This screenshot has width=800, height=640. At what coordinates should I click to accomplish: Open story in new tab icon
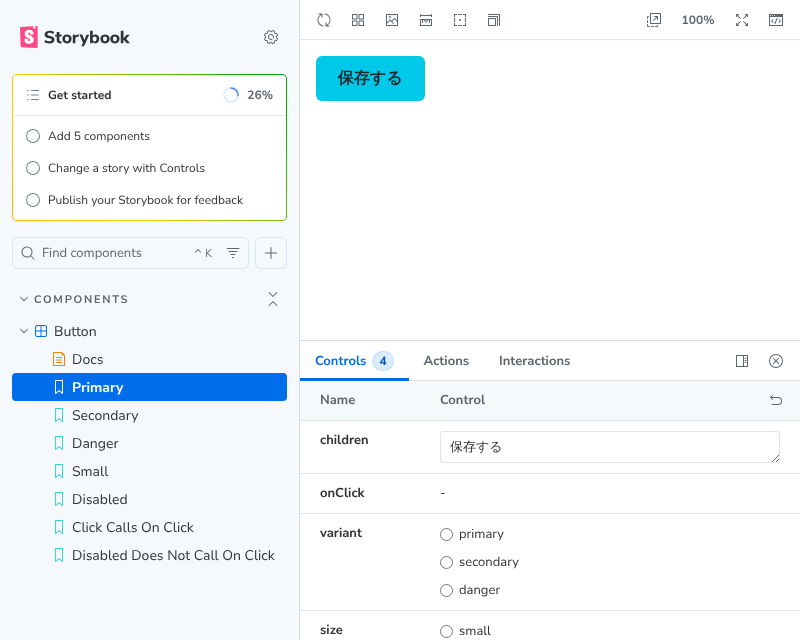click(x=654, y=20)
